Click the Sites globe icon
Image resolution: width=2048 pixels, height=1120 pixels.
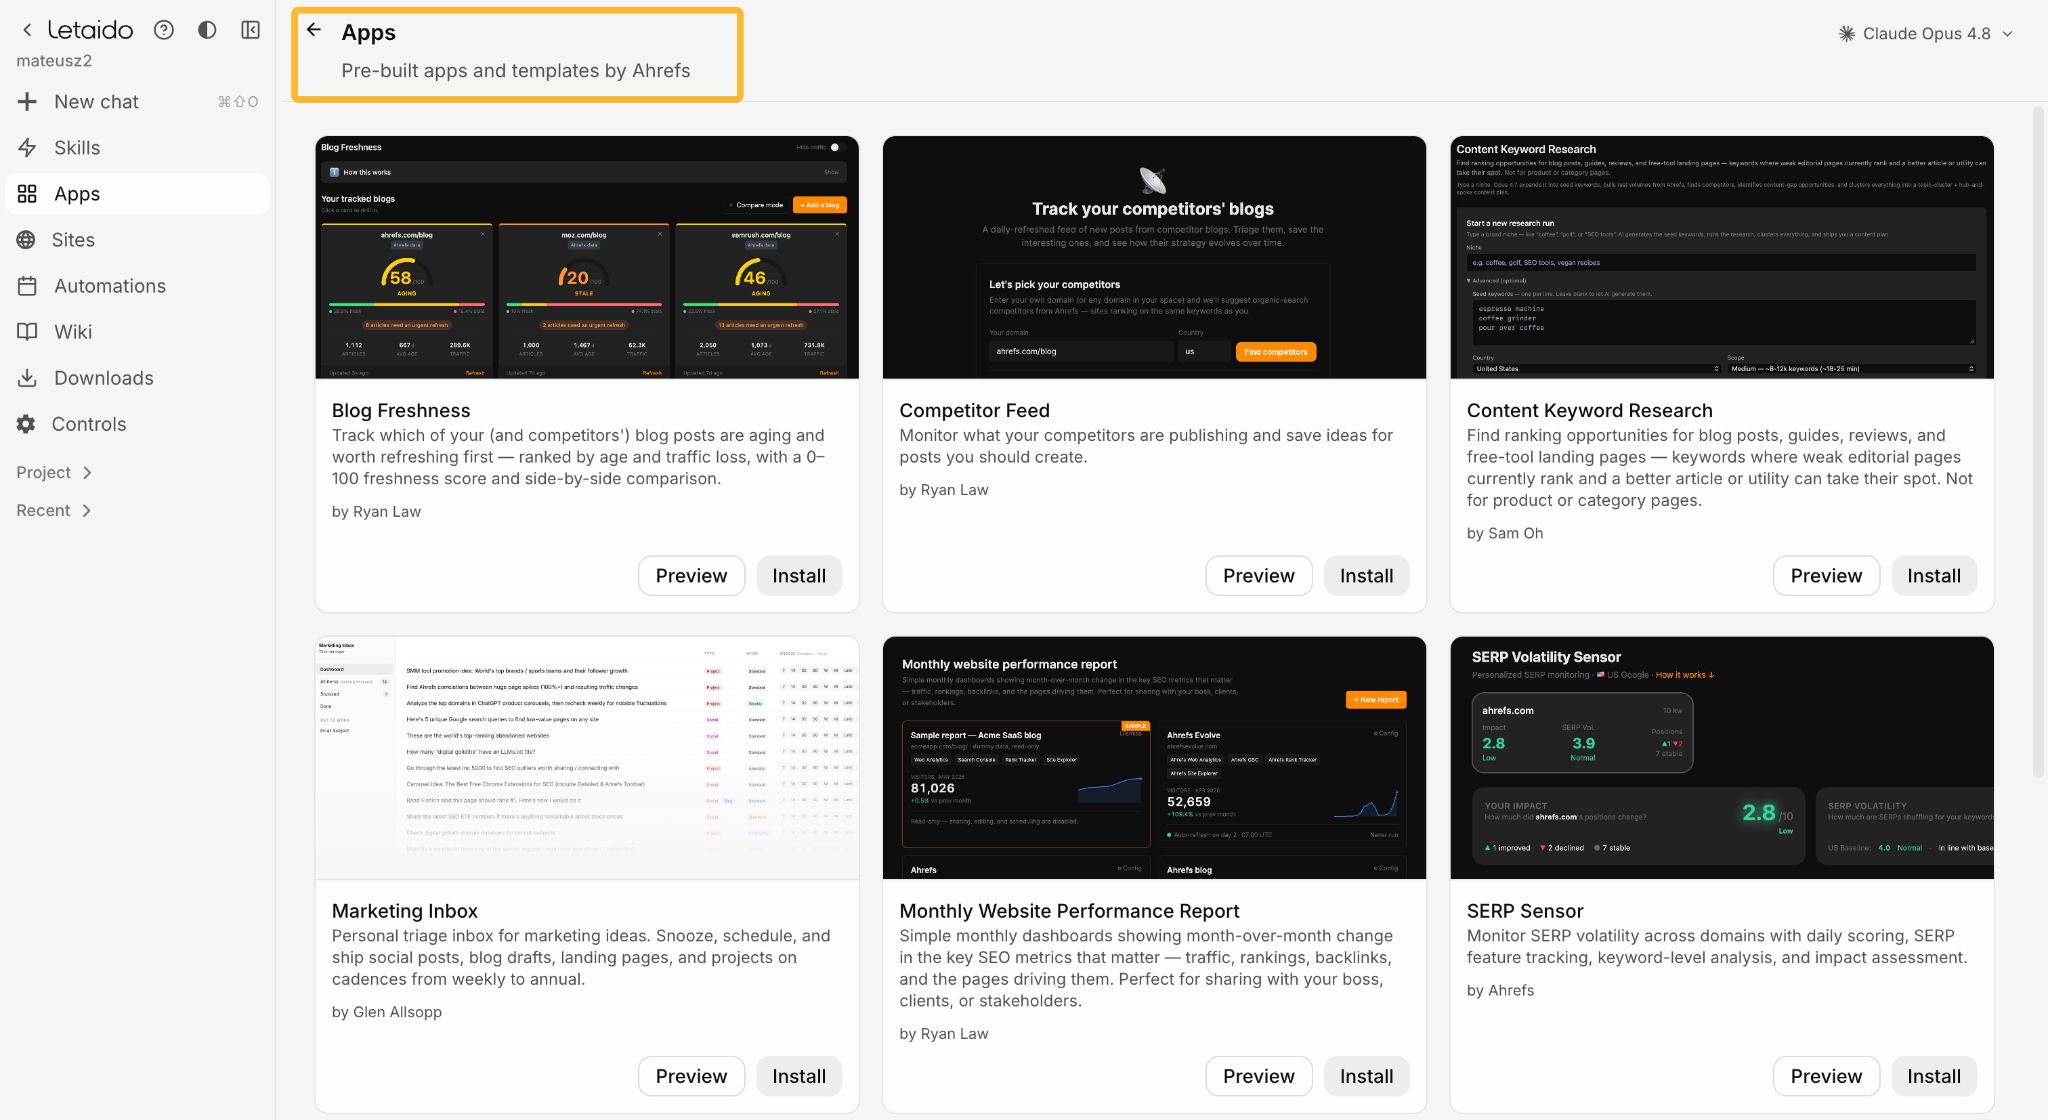click(x=26, y=240)
